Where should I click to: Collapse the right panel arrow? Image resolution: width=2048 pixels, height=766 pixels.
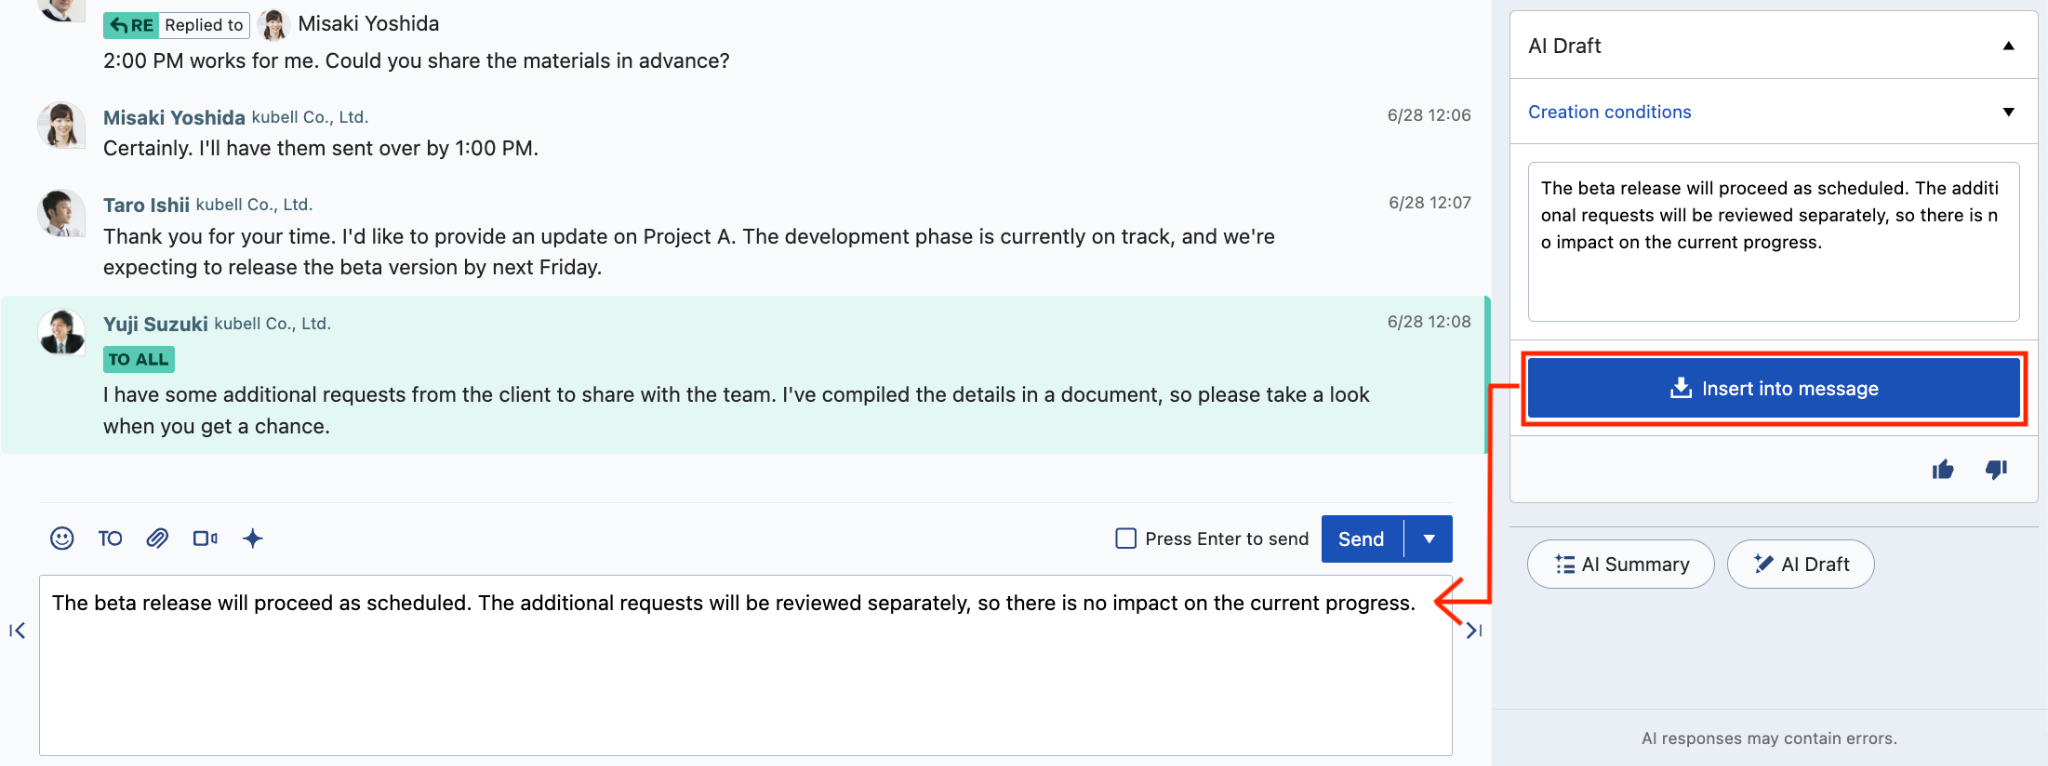coord(1474,630)
